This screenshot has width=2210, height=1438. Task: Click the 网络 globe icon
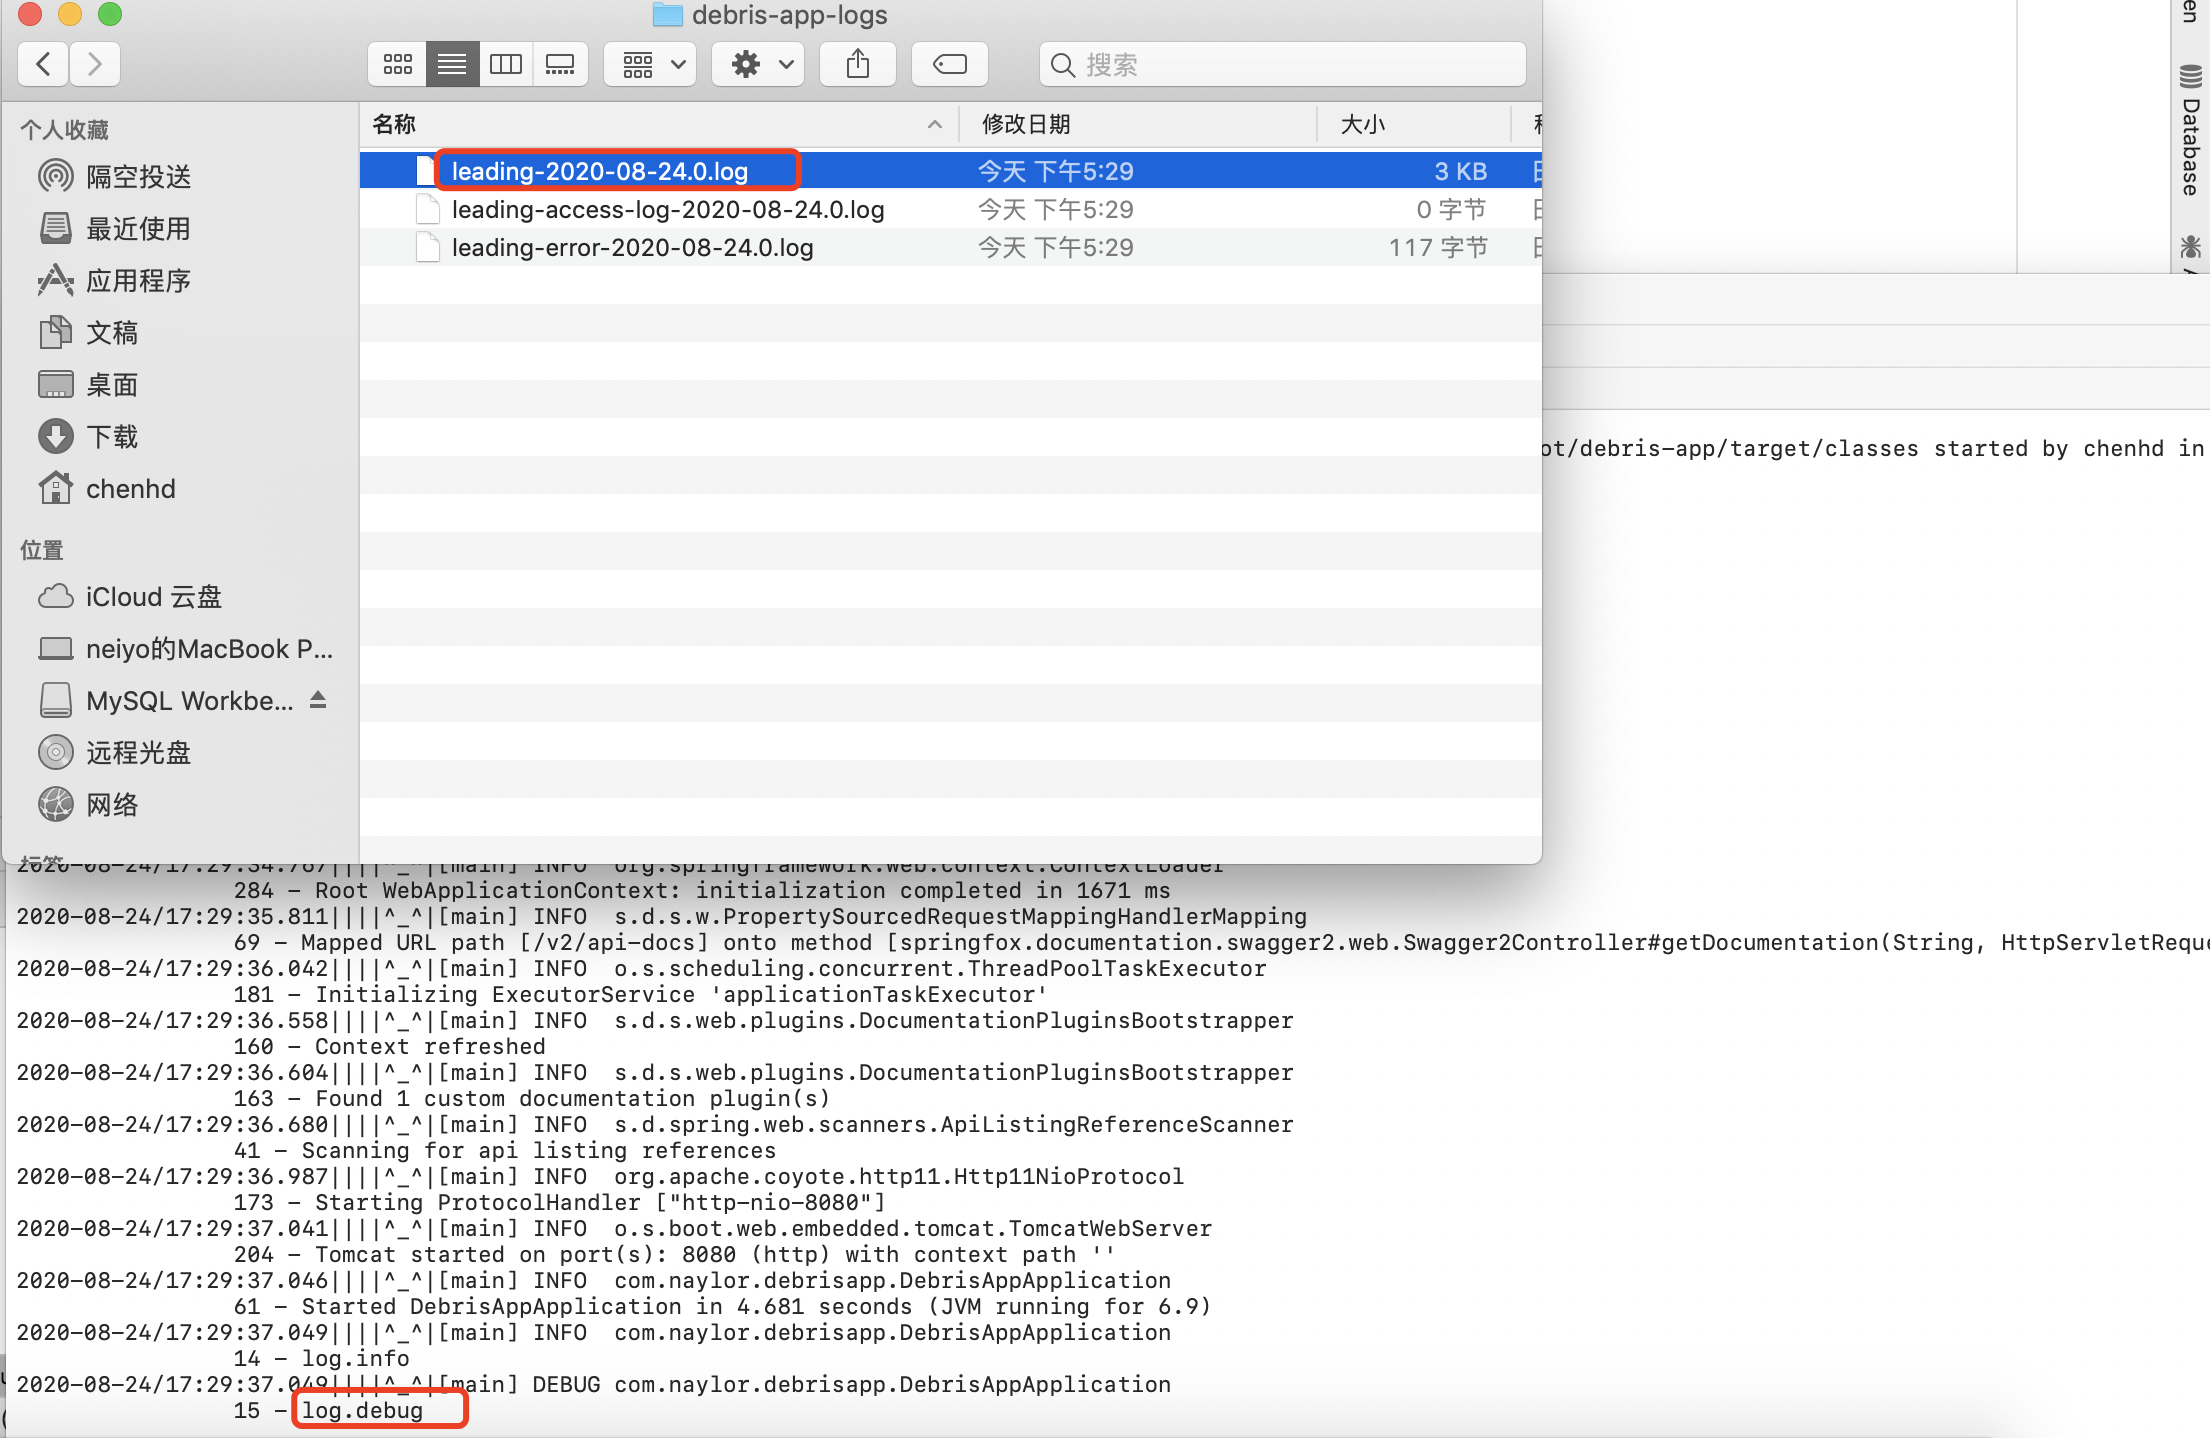coord(56,804)
